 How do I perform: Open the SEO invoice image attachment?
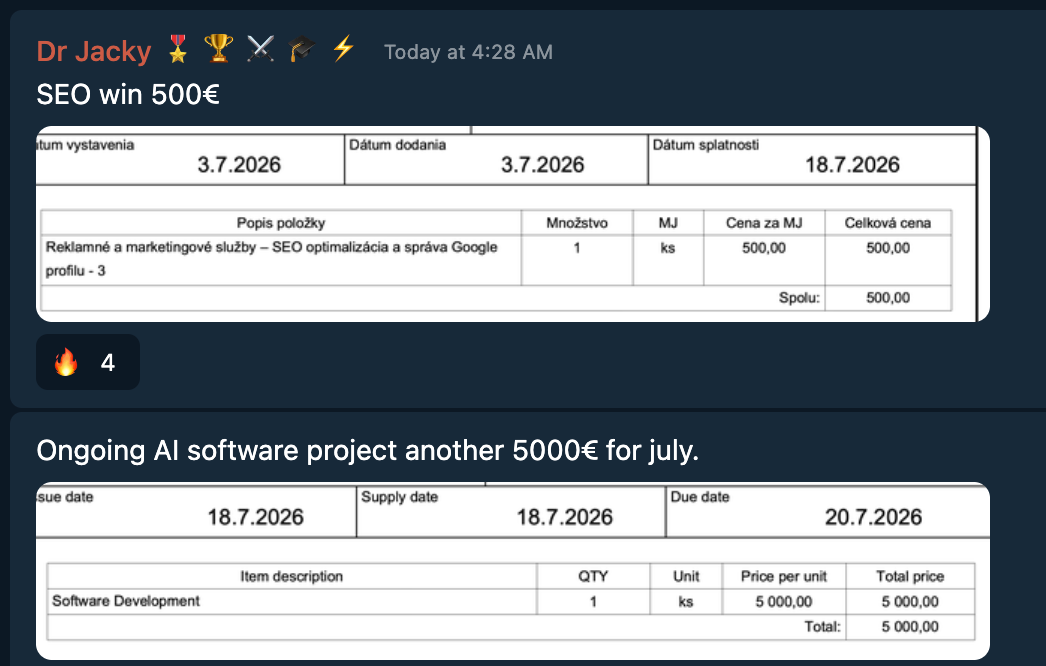pyautogui.click(x=512, y=224)
